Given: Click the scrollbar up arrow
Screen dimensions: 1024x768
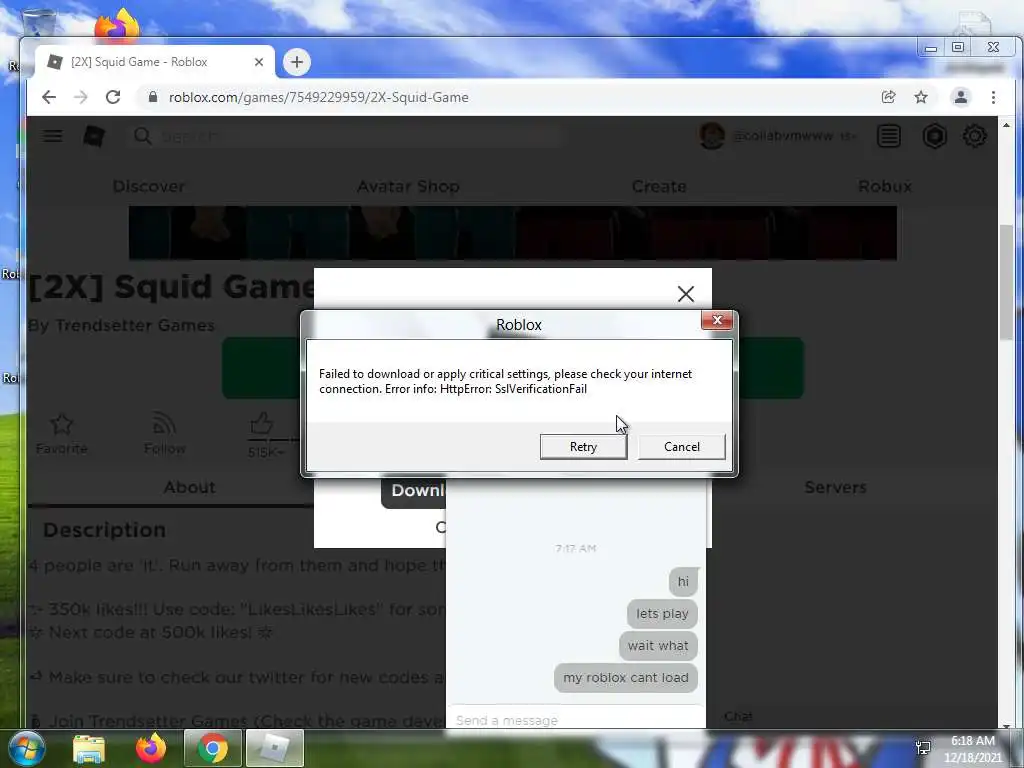Looking at the screenshot, I should [x=1006, y=125].
